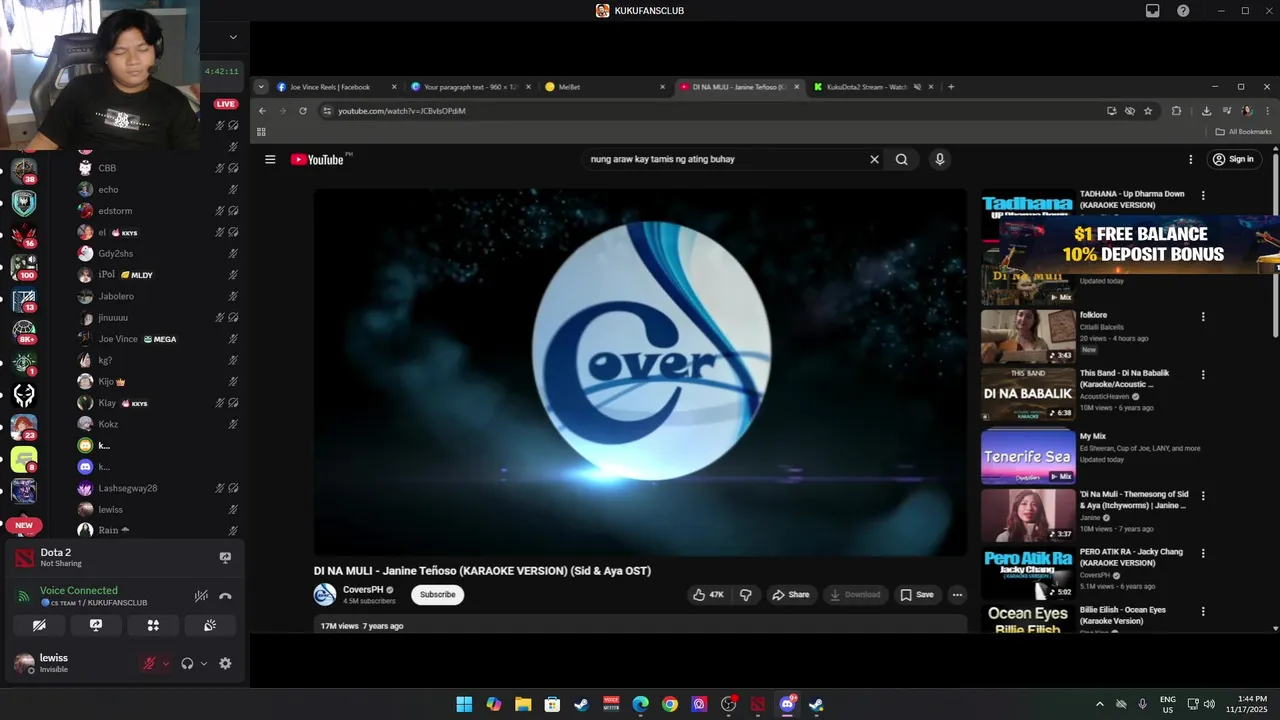Click the Subscribe button for CoversPH
Viewport: 1280px width, 720px height.
pos(437,594)
